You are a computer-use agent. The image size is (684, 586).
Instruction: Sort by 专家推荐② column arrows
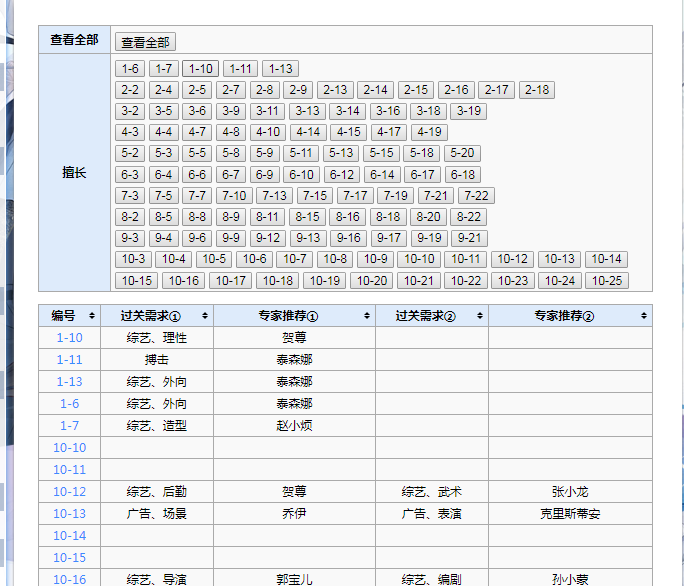coord(643,315)
